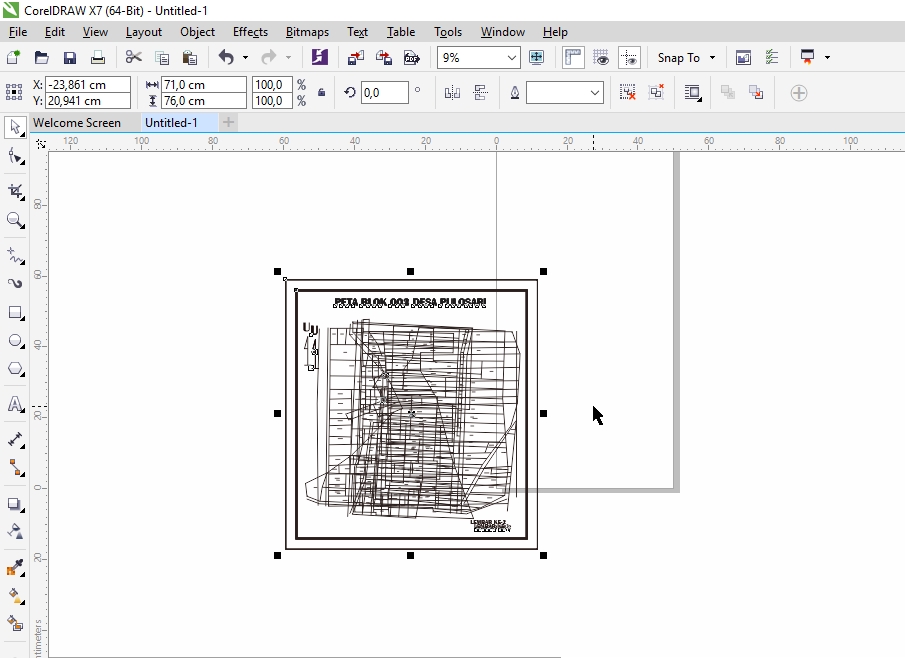Select the Text tool

tap(15, 404)
